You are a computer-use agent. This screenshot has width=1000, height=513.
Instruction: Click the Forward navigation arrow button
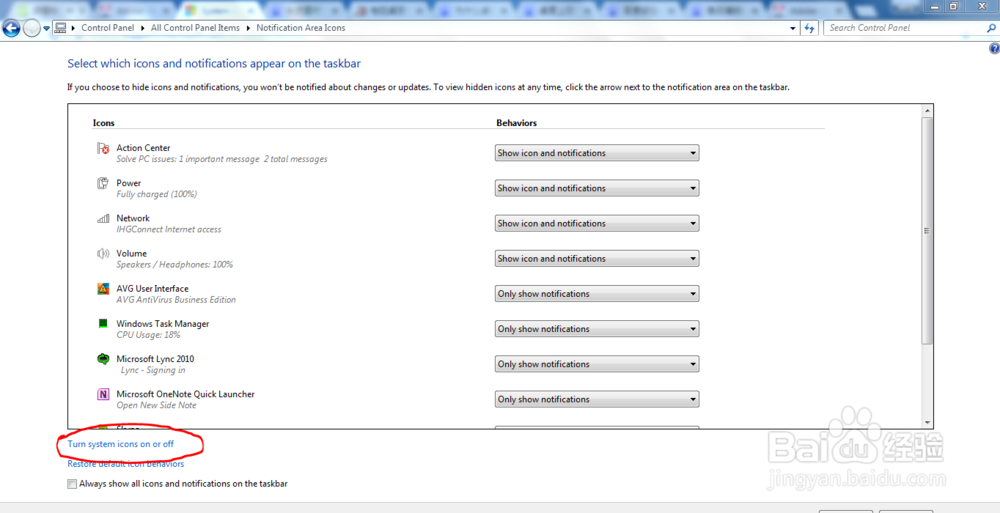tap(31, 28)
